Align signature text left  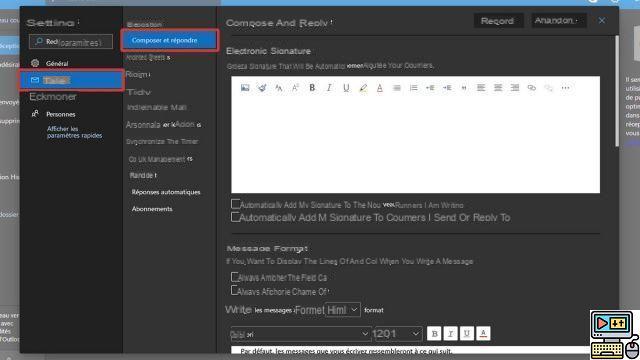(481, 88)
